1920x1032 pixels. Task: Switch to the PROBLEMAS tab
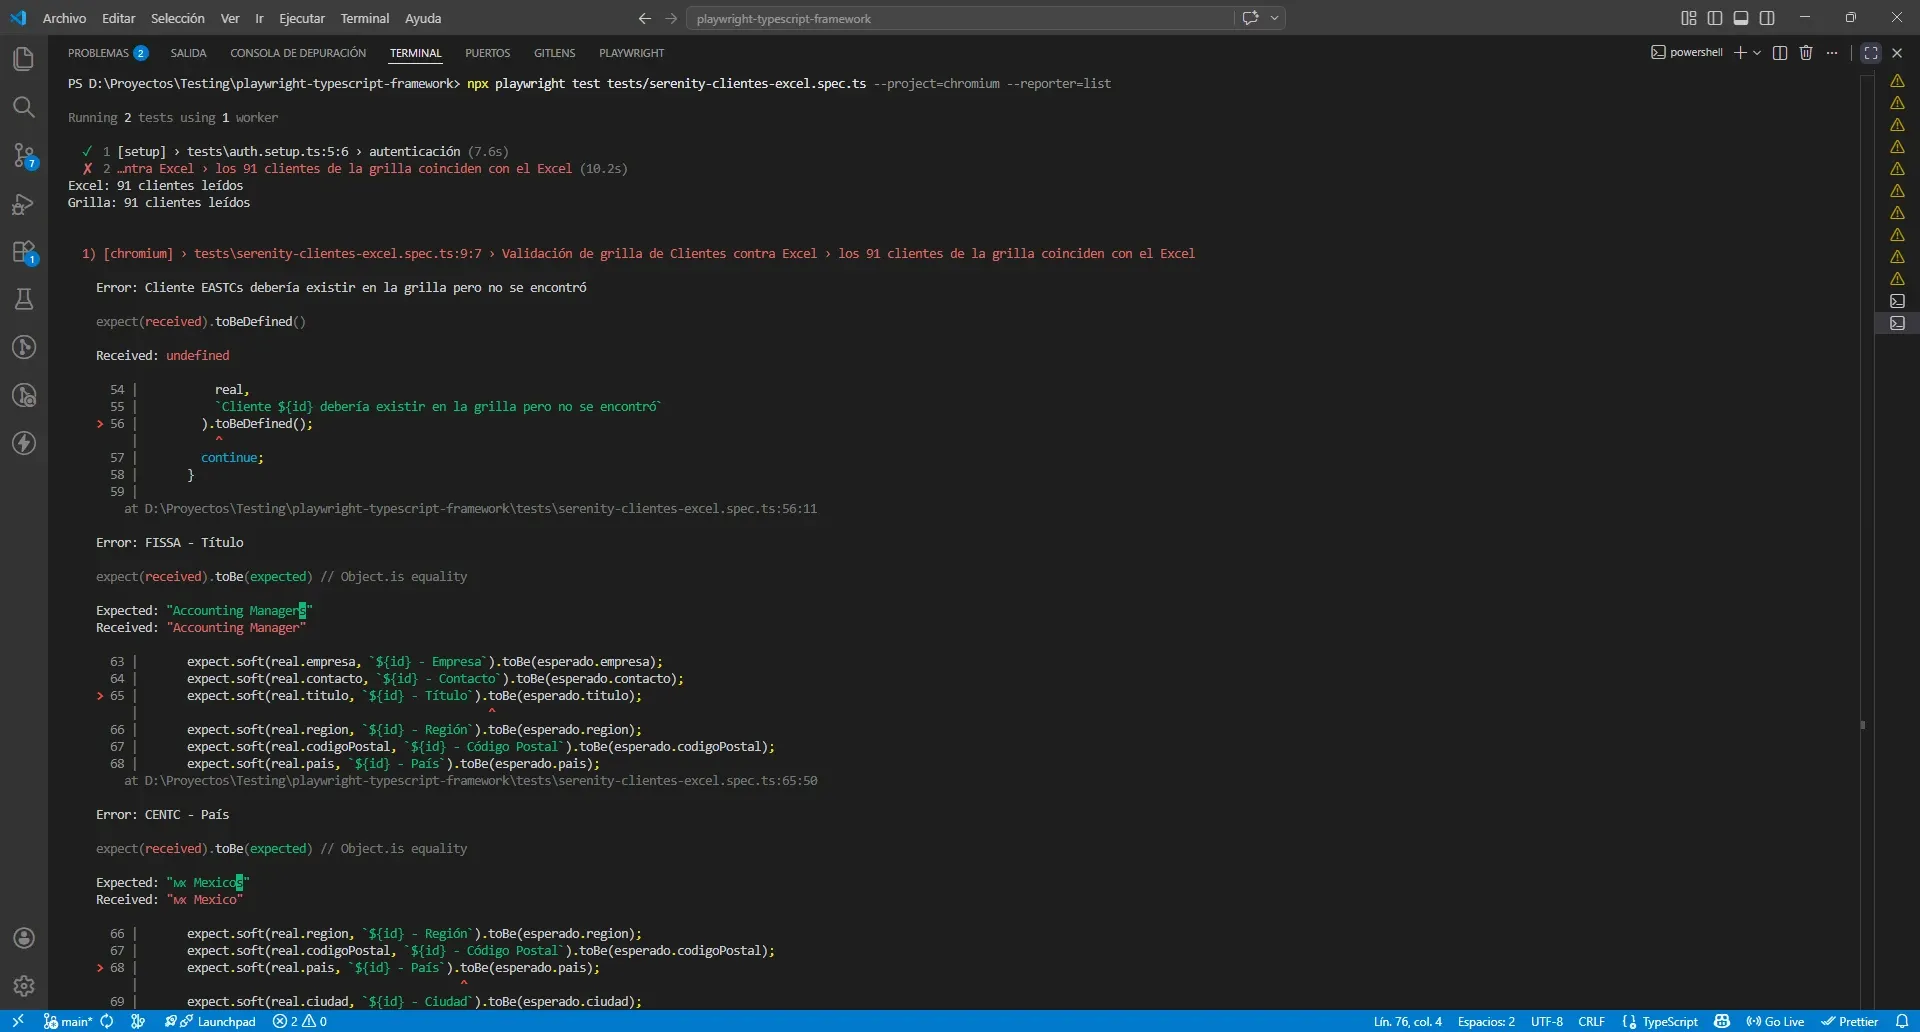[x=98, y=53]
